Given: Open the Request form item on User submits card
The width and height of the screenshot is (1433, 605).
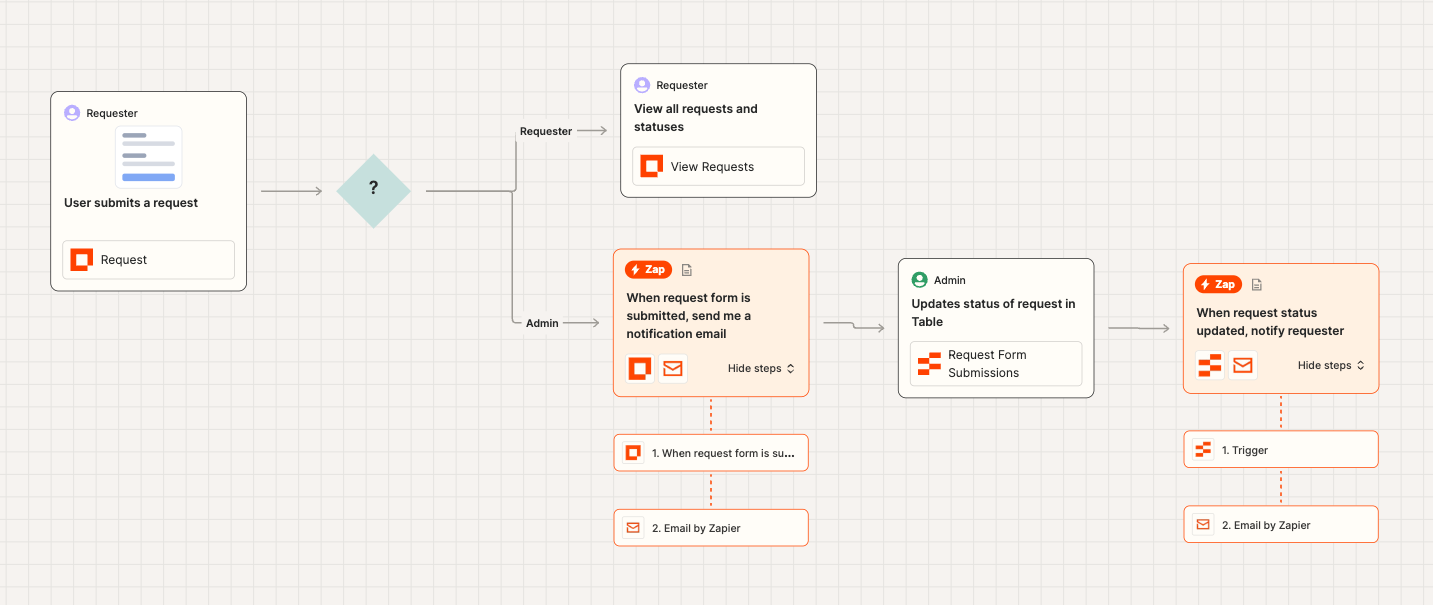Looking at the screenshot, I should 148,259.
